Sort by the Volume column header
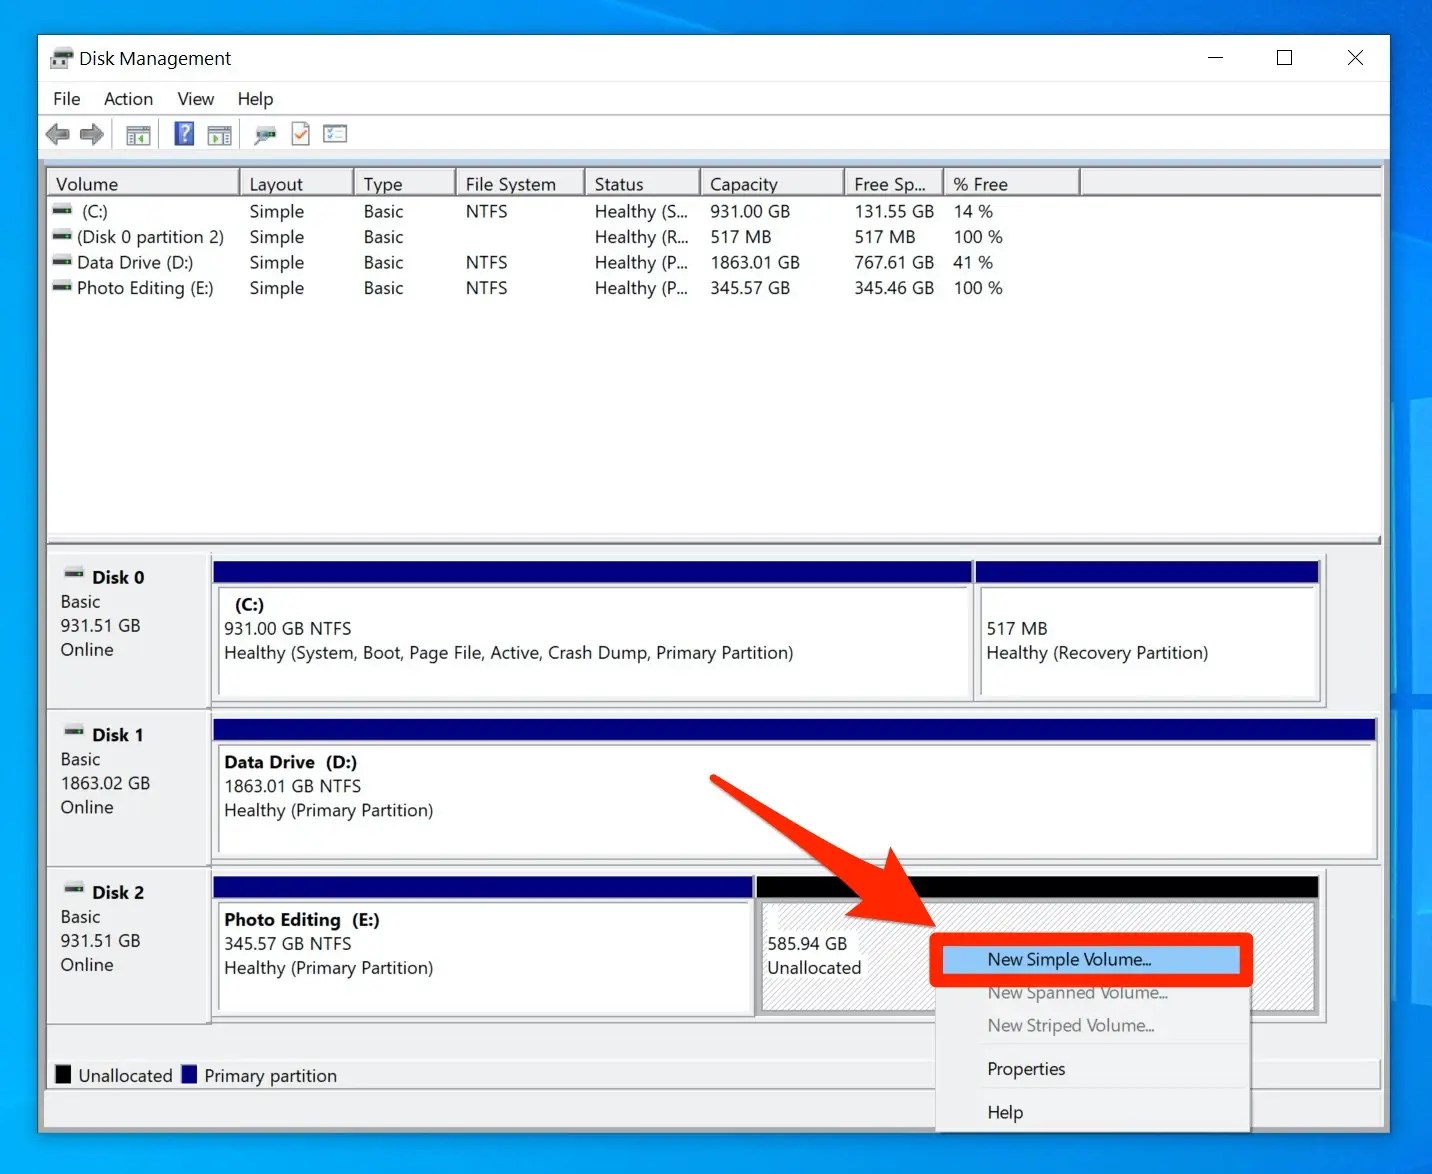1432x1174 pixels. [x=143, y=184]
